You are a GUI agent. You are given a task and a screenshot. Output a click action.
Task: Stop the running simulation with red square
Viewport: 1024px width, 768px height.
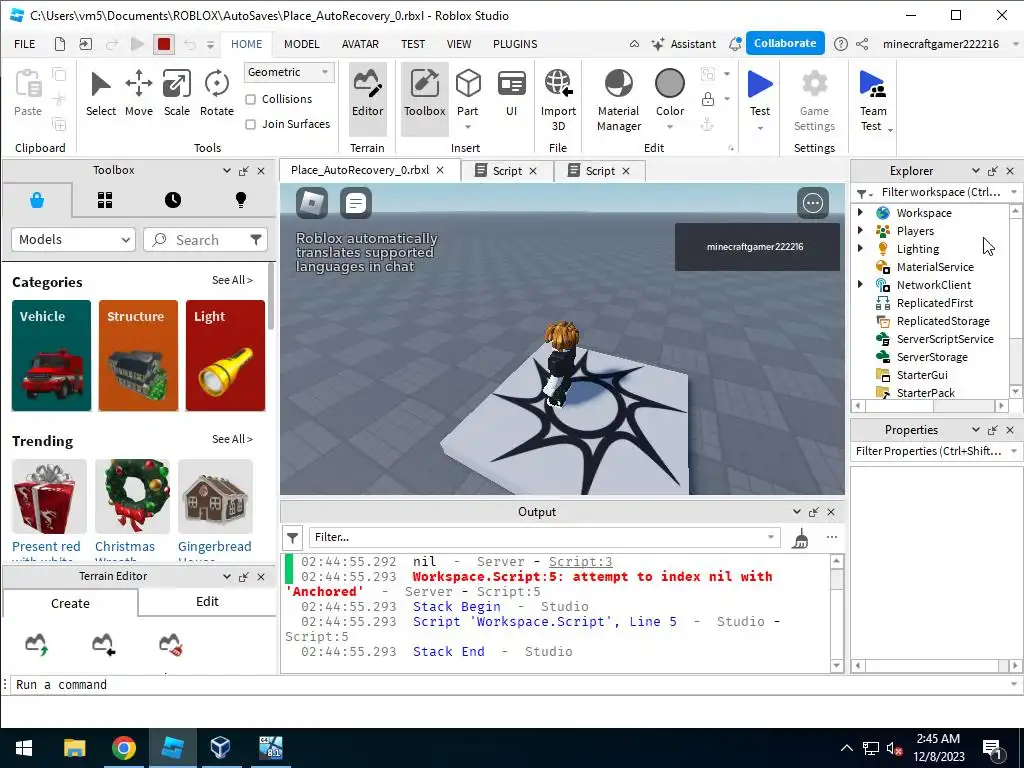pyautogui.click(x=164, y=44)
